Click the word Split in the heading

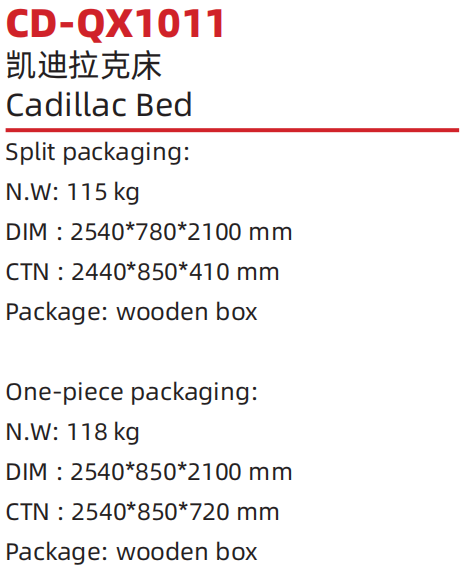pyautogui.click(x=30, y=152)
